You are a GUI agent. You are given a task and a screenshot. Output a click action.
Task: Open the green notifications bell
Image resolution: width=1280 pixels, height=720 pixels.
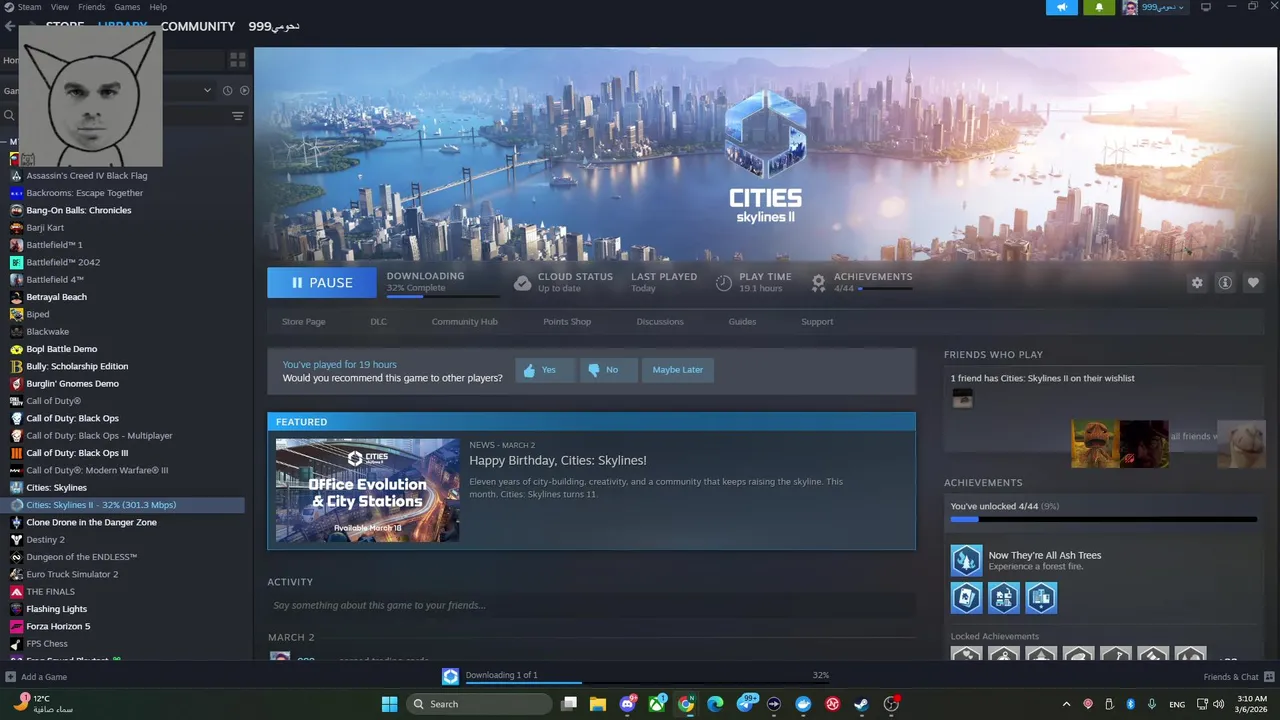pyautogui.click(x=1099, y=7)
